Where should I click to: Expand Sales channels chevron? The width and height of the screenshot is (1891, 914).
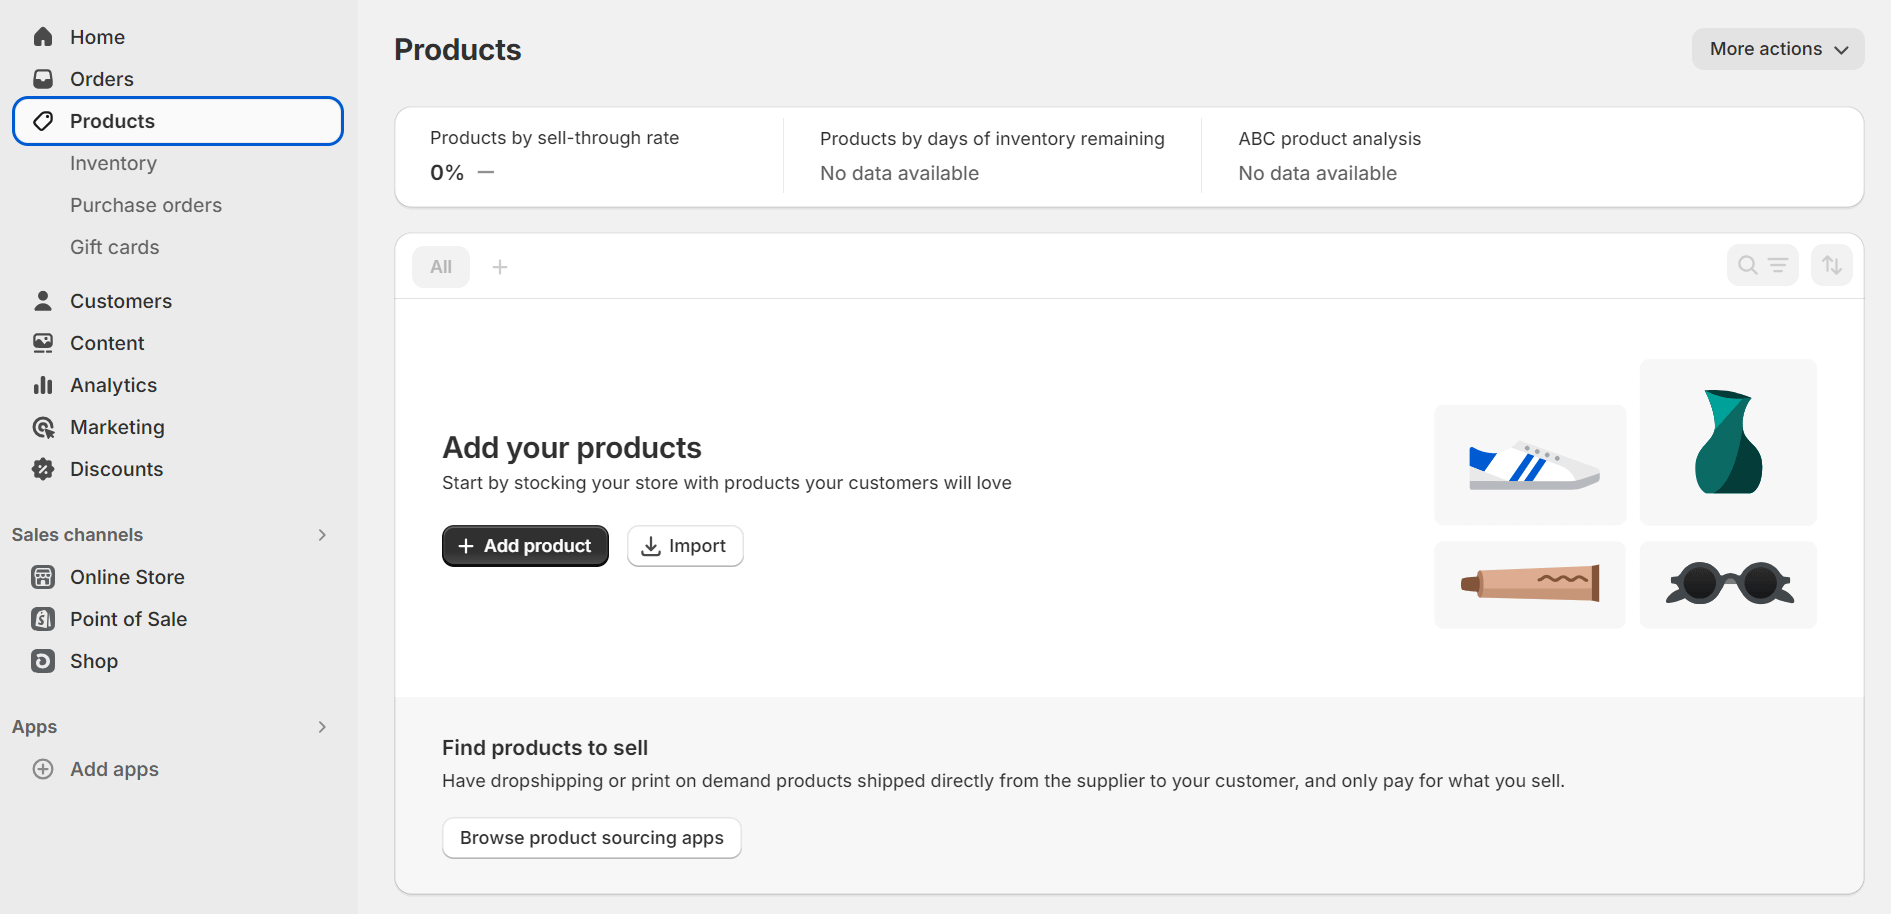coord(322,535)
